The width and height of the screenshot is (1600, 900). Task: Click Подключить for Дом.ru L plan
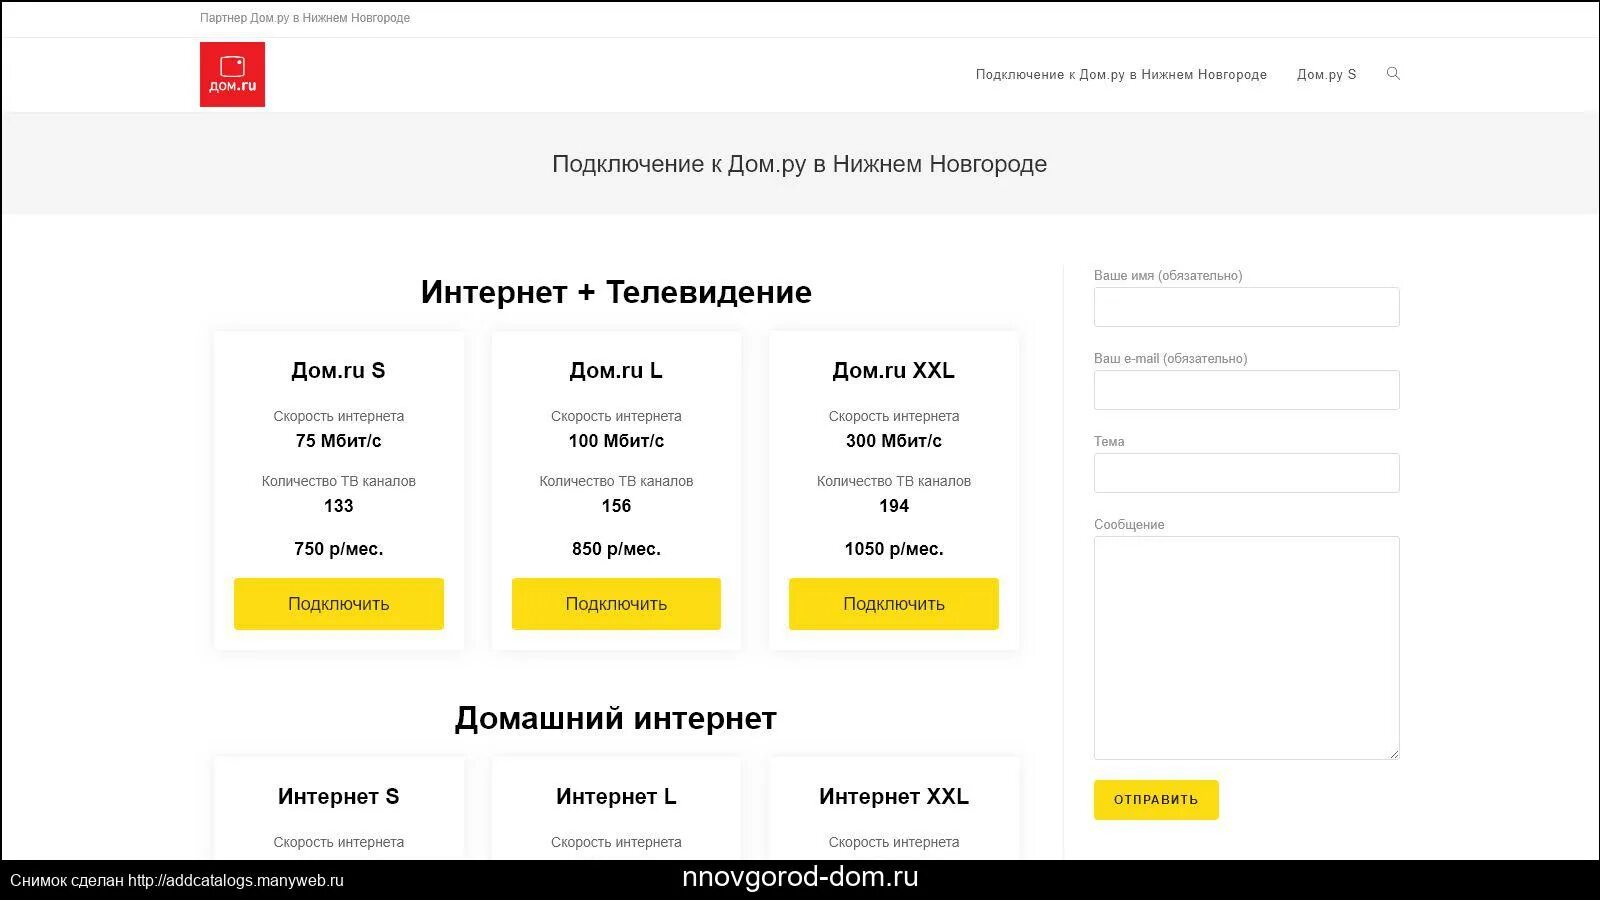tap(616, 604)
